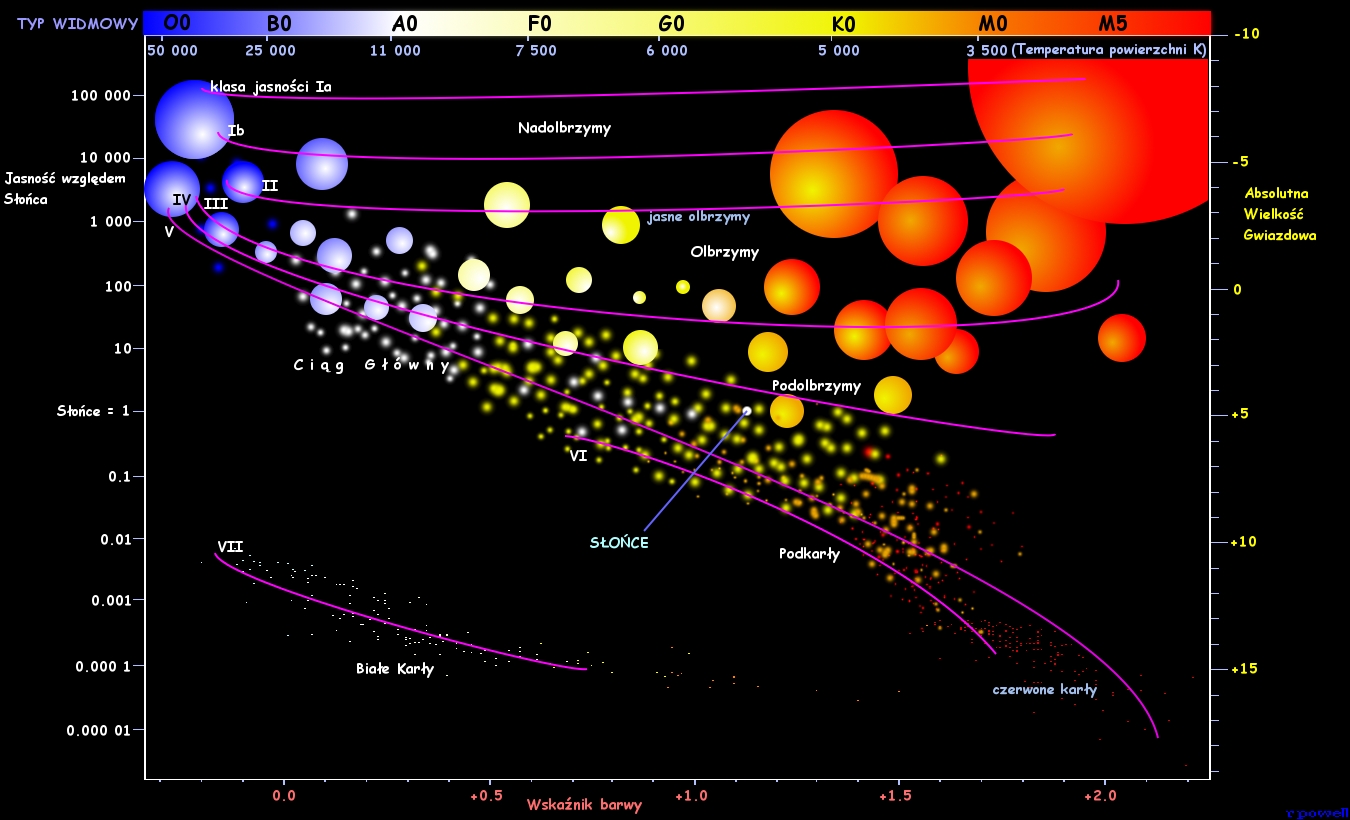Select the VII luminosity class label
This screenshot has height=820, width=1350.
point(230,546)
